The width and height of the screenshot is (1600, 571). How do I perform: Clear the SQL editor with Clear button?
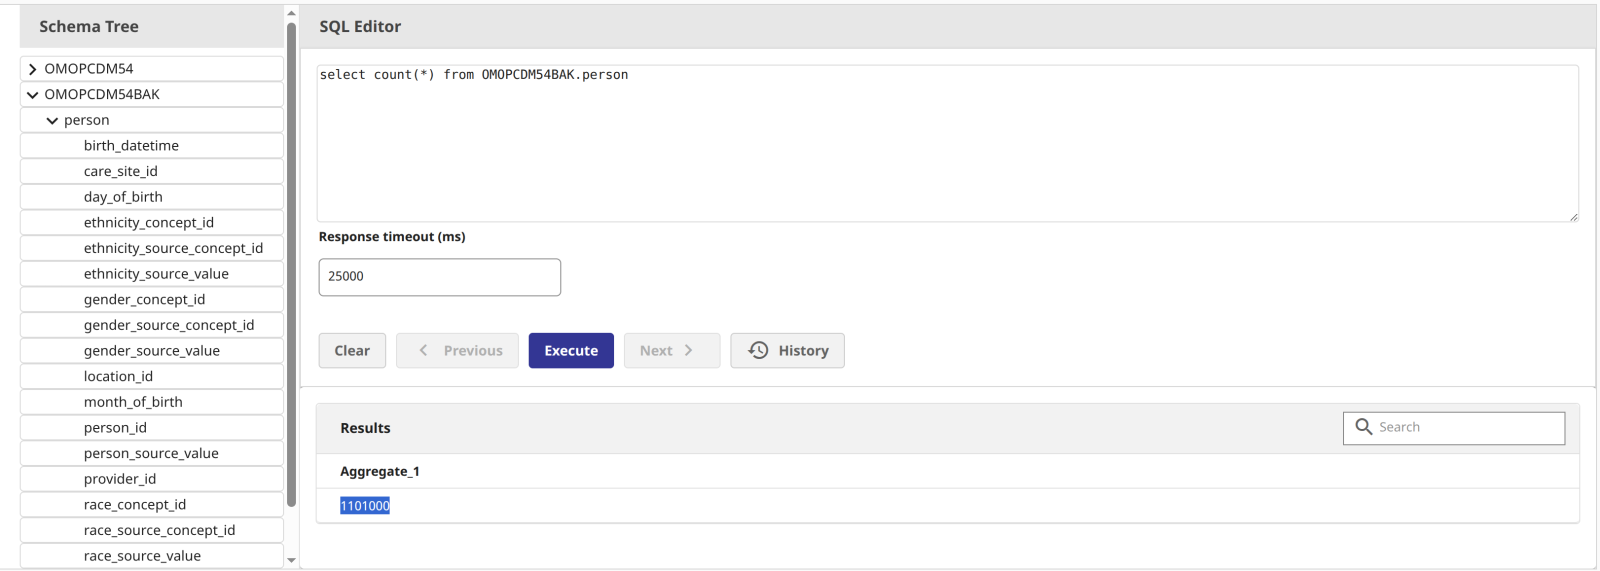tap(352, 351)
